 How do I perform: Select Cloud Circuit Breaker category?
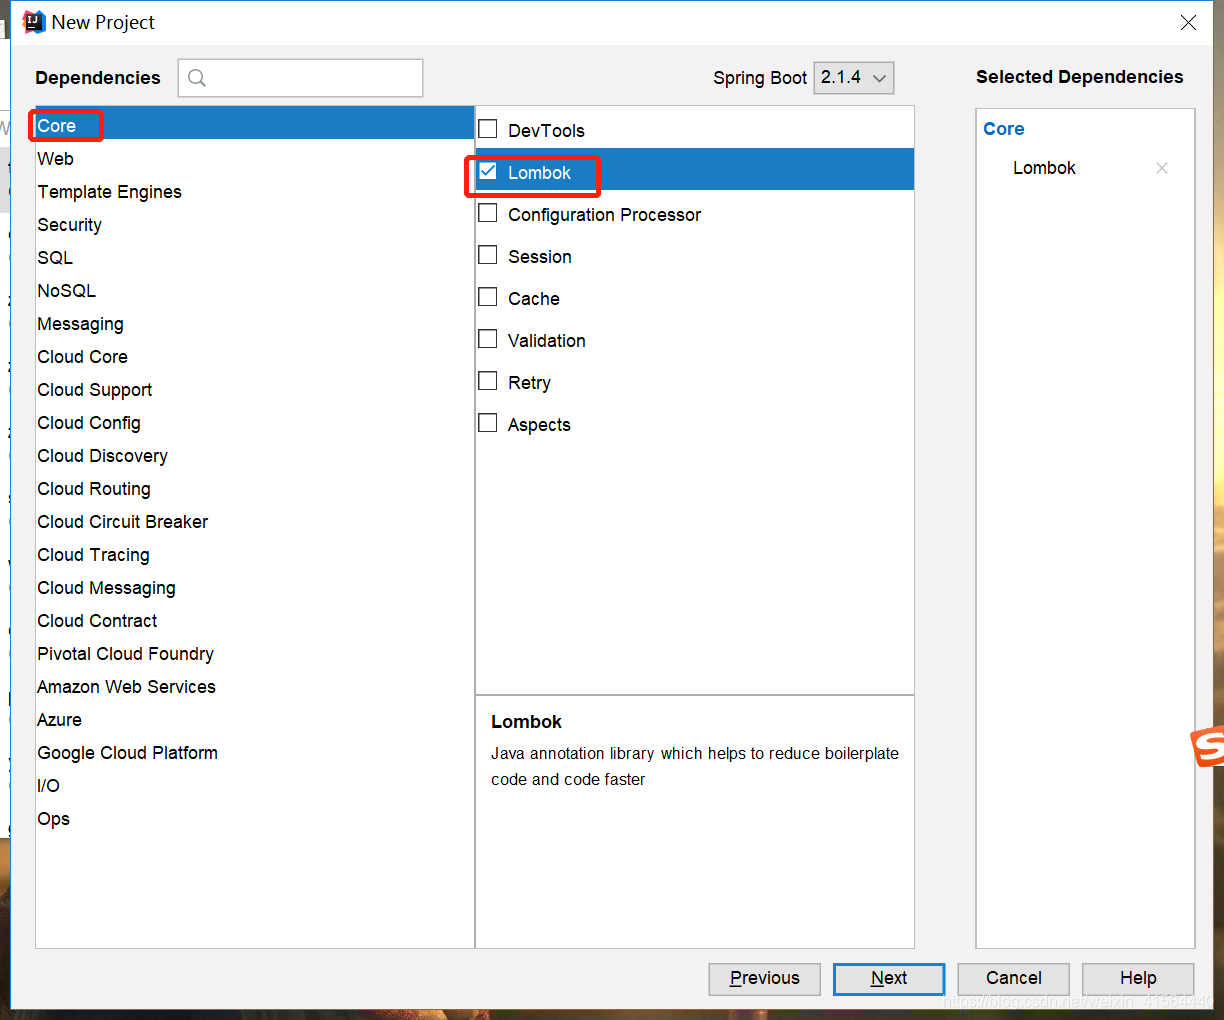[255, 522]
